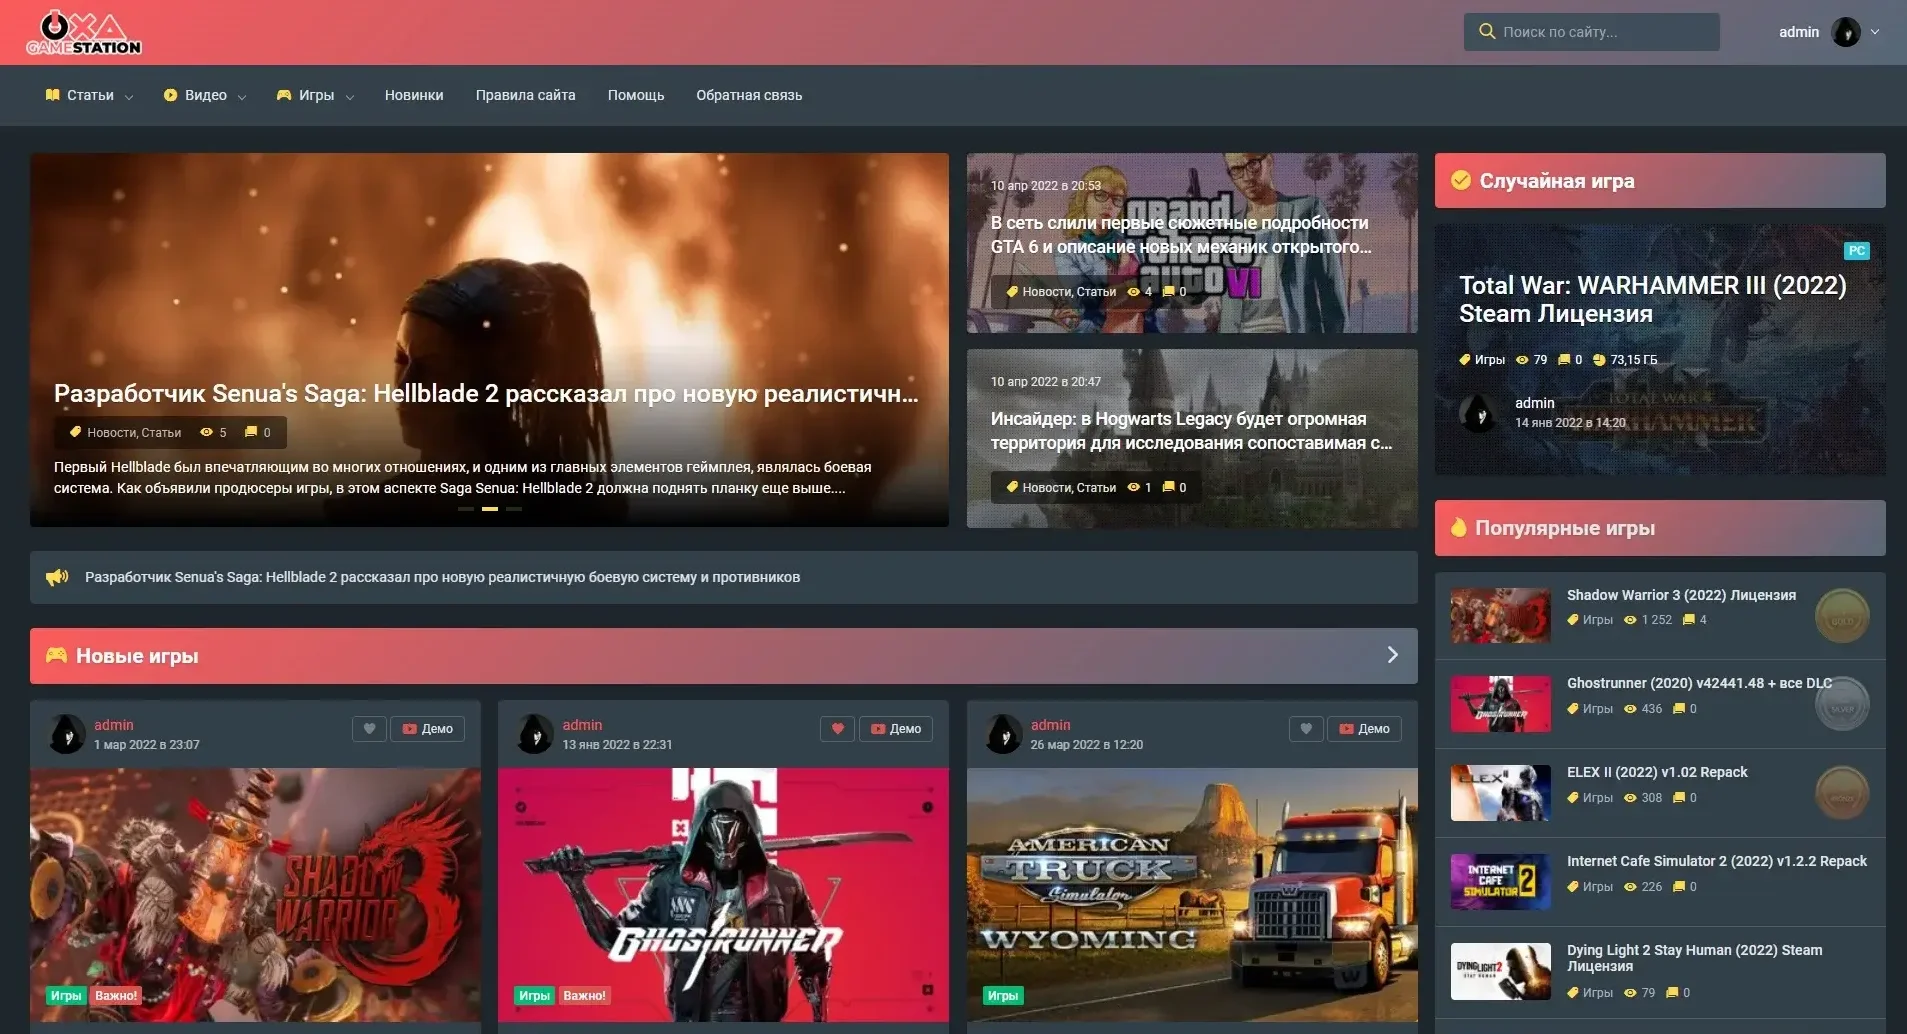Click Демо button on Shadow Warrior 3 card

[427, 729]
